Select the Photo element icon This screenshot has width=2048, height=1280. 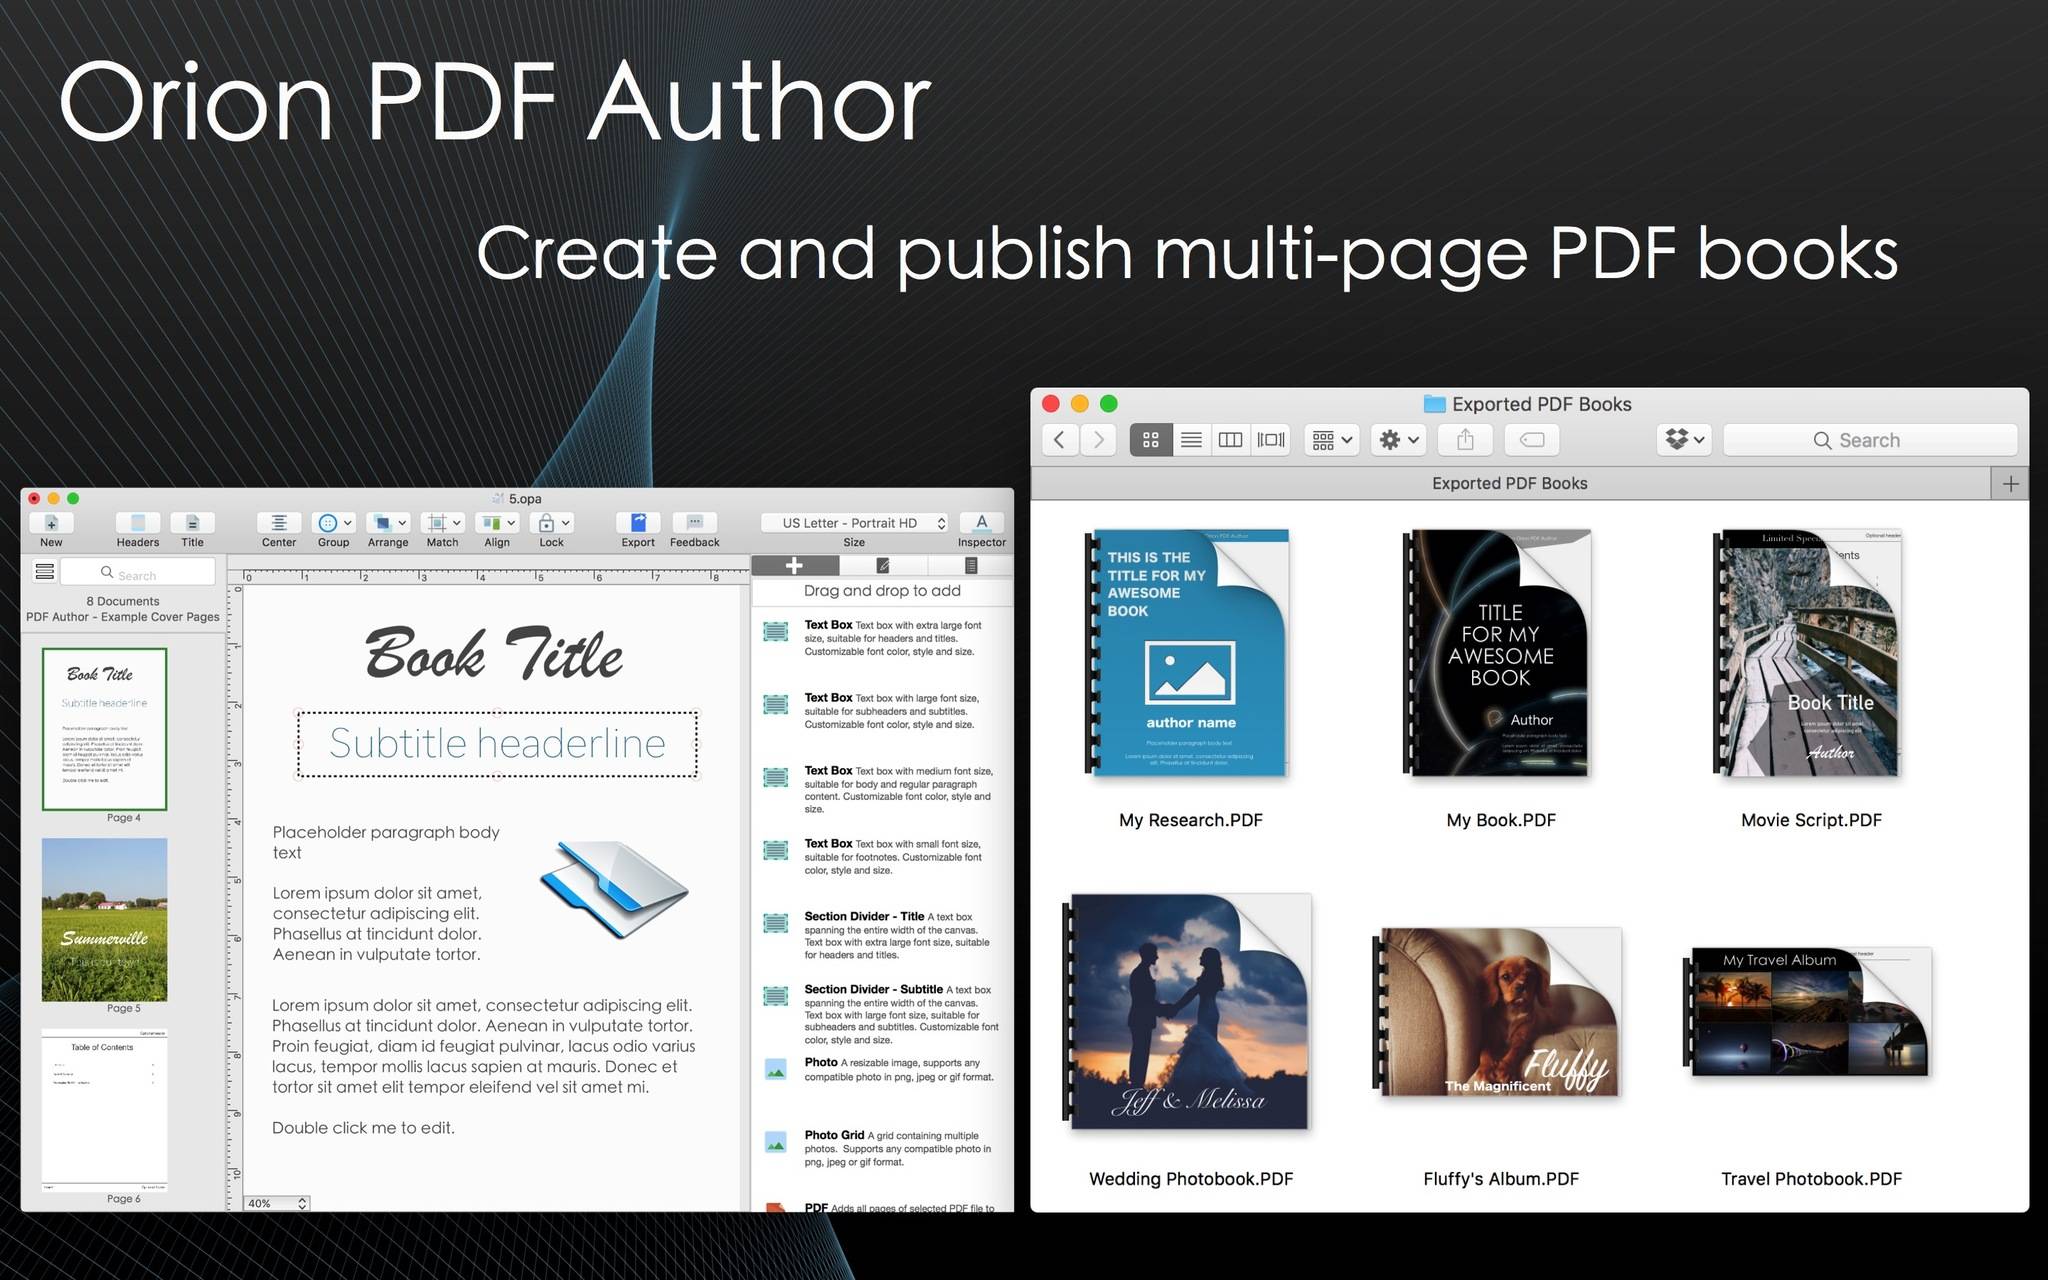click(x=775, y=1070)
